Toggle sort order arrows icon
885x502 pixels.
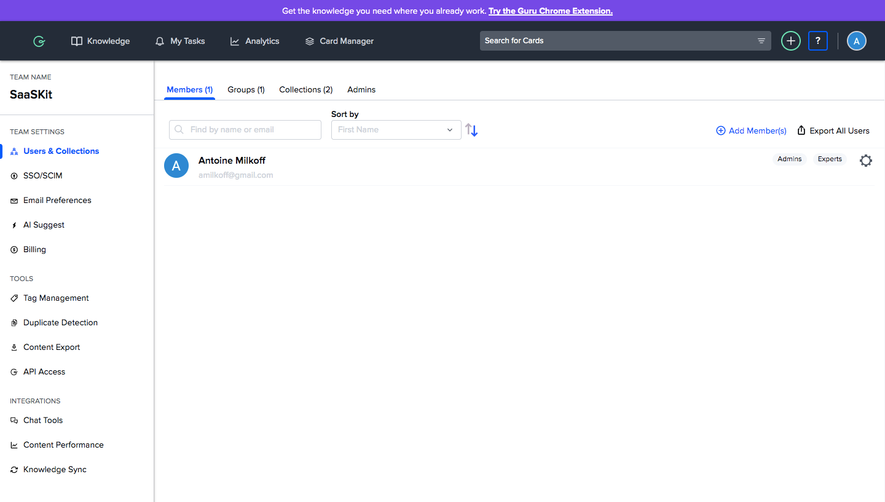click(472, 130)
